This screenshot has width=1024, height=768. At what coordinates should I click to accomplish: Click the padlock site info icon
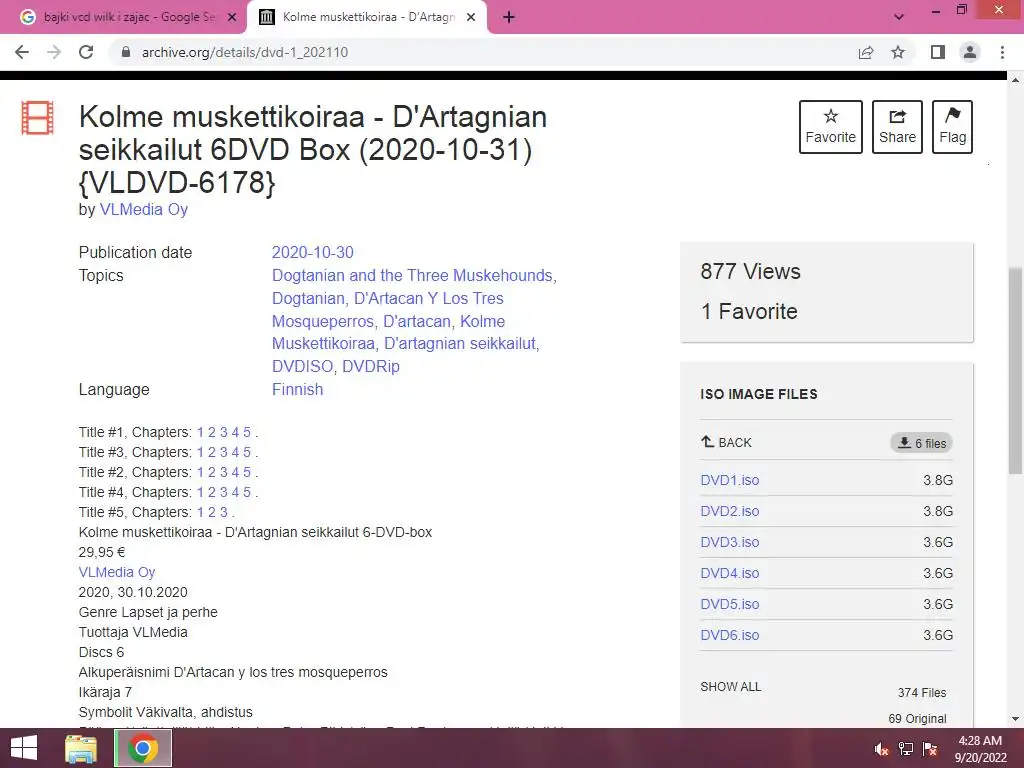coord(126,52)
